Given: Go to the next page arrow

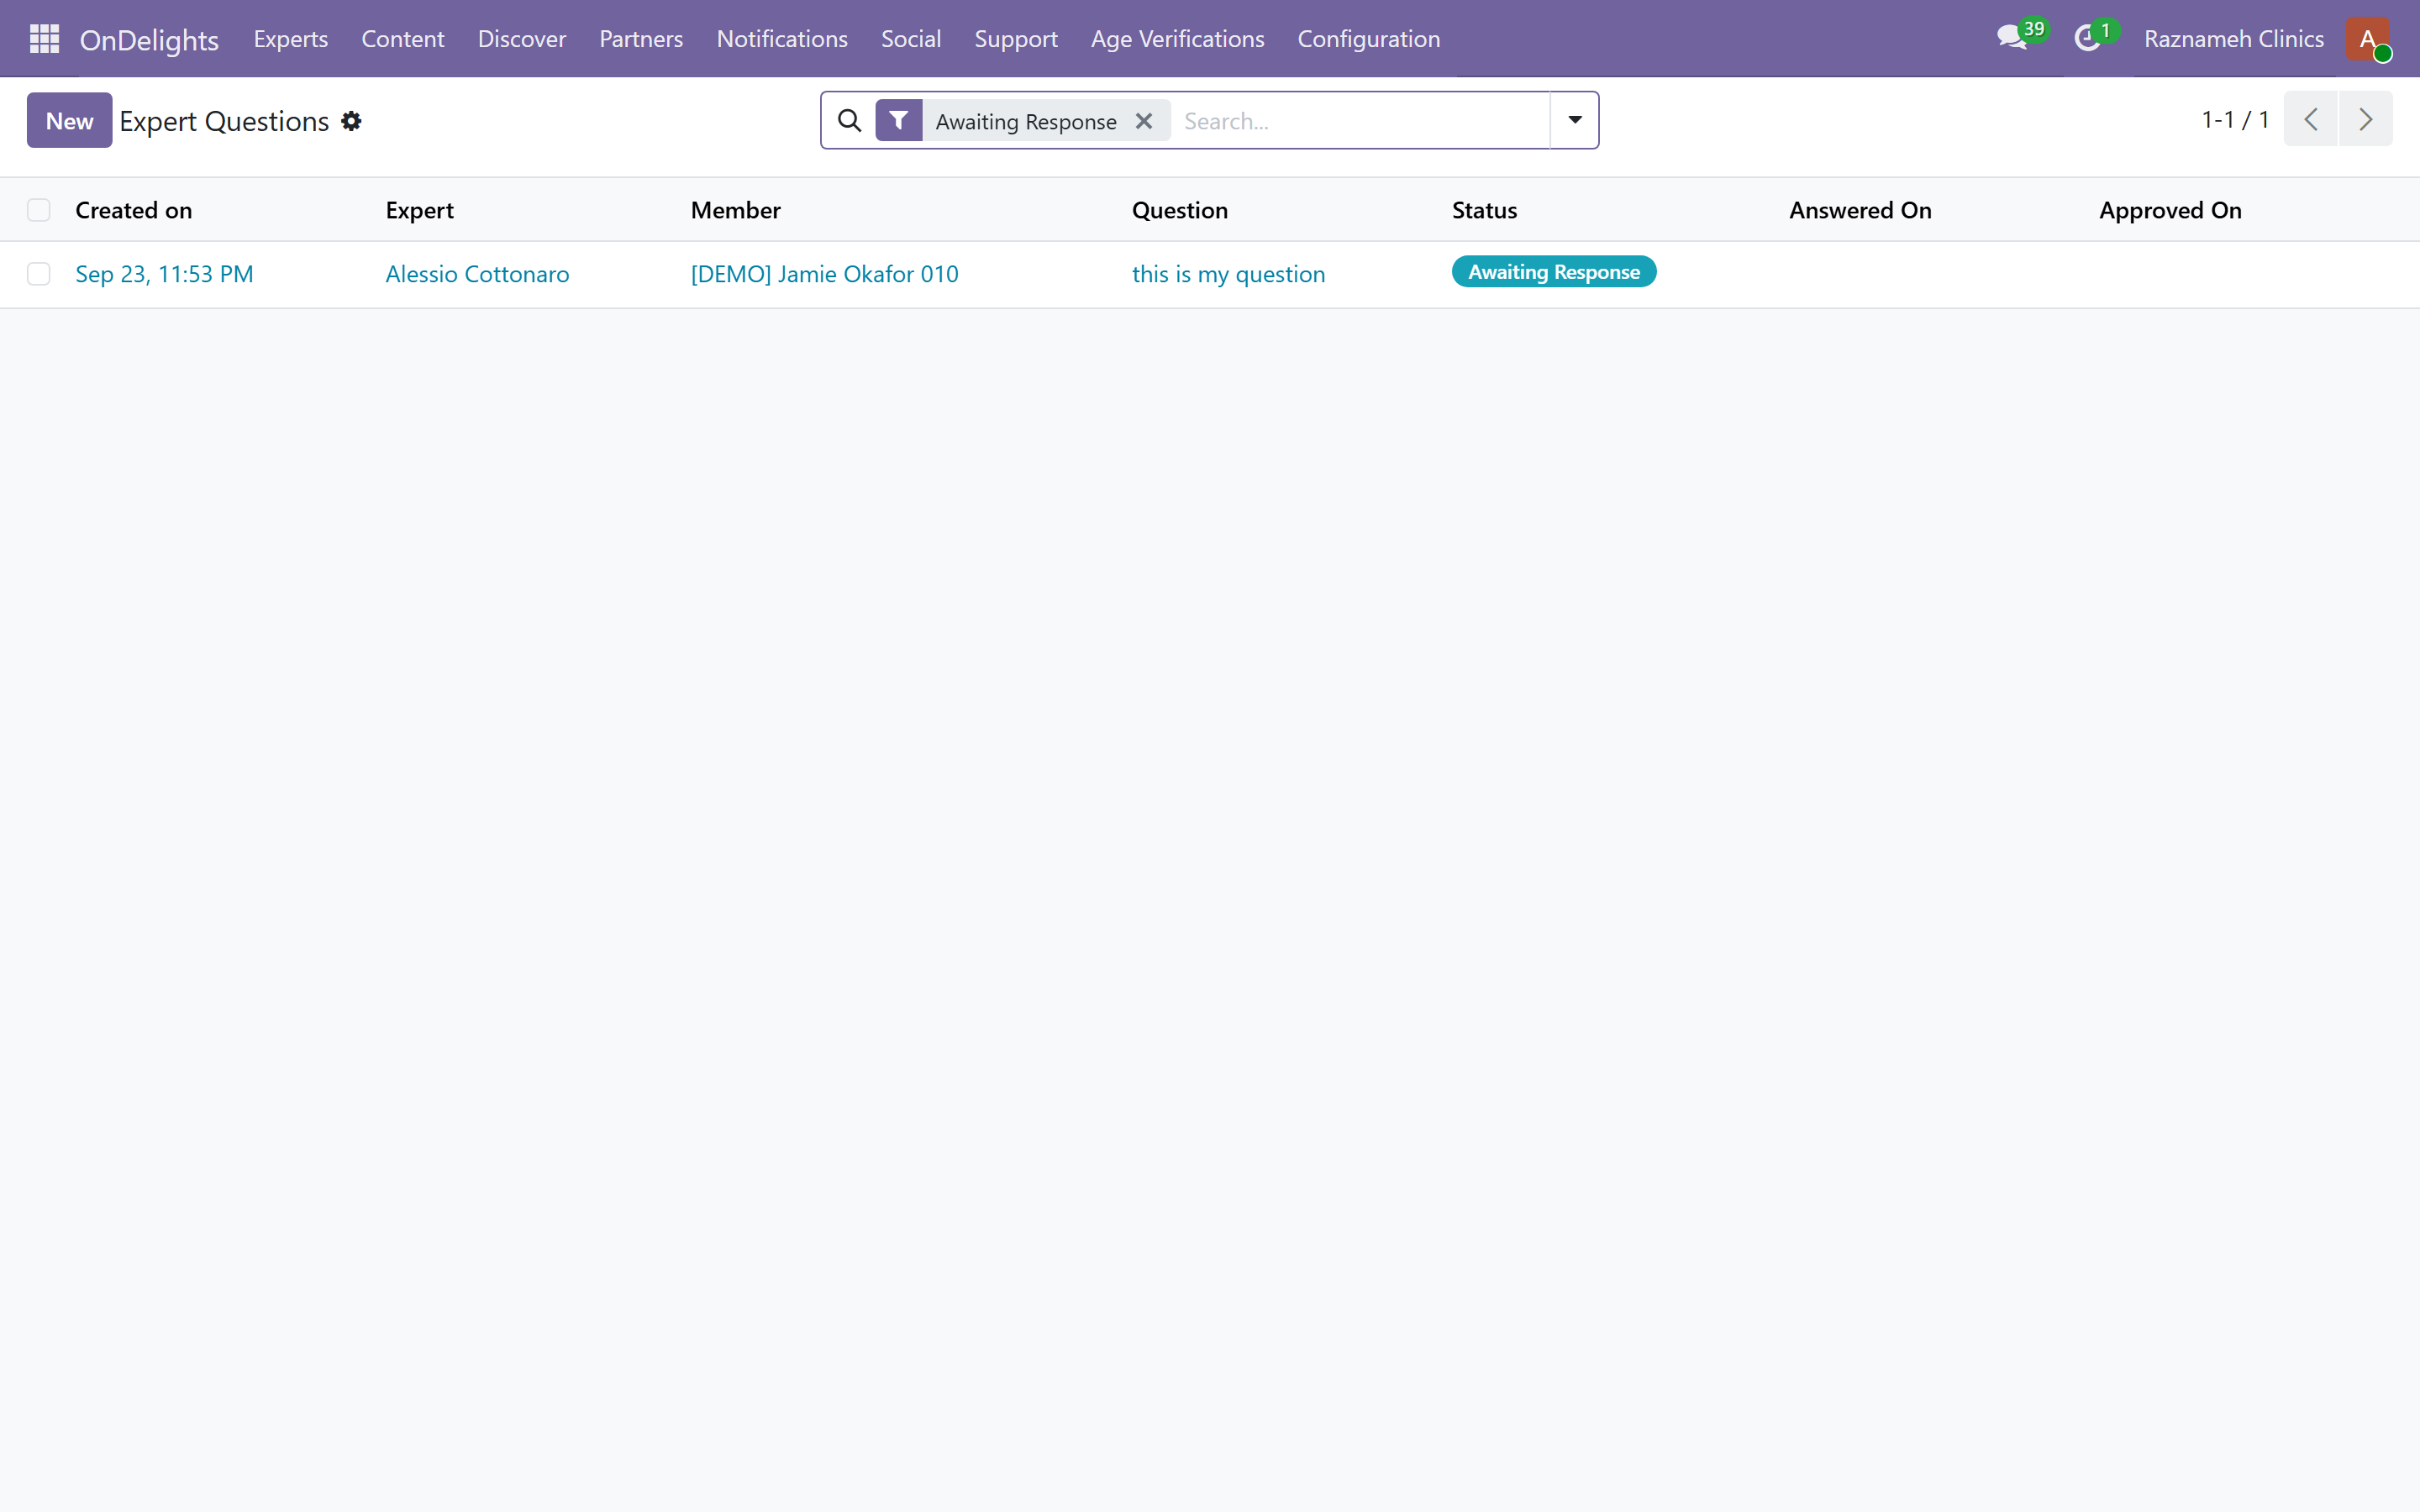Looking at the screenshot, I should (x=2365, y=119).
